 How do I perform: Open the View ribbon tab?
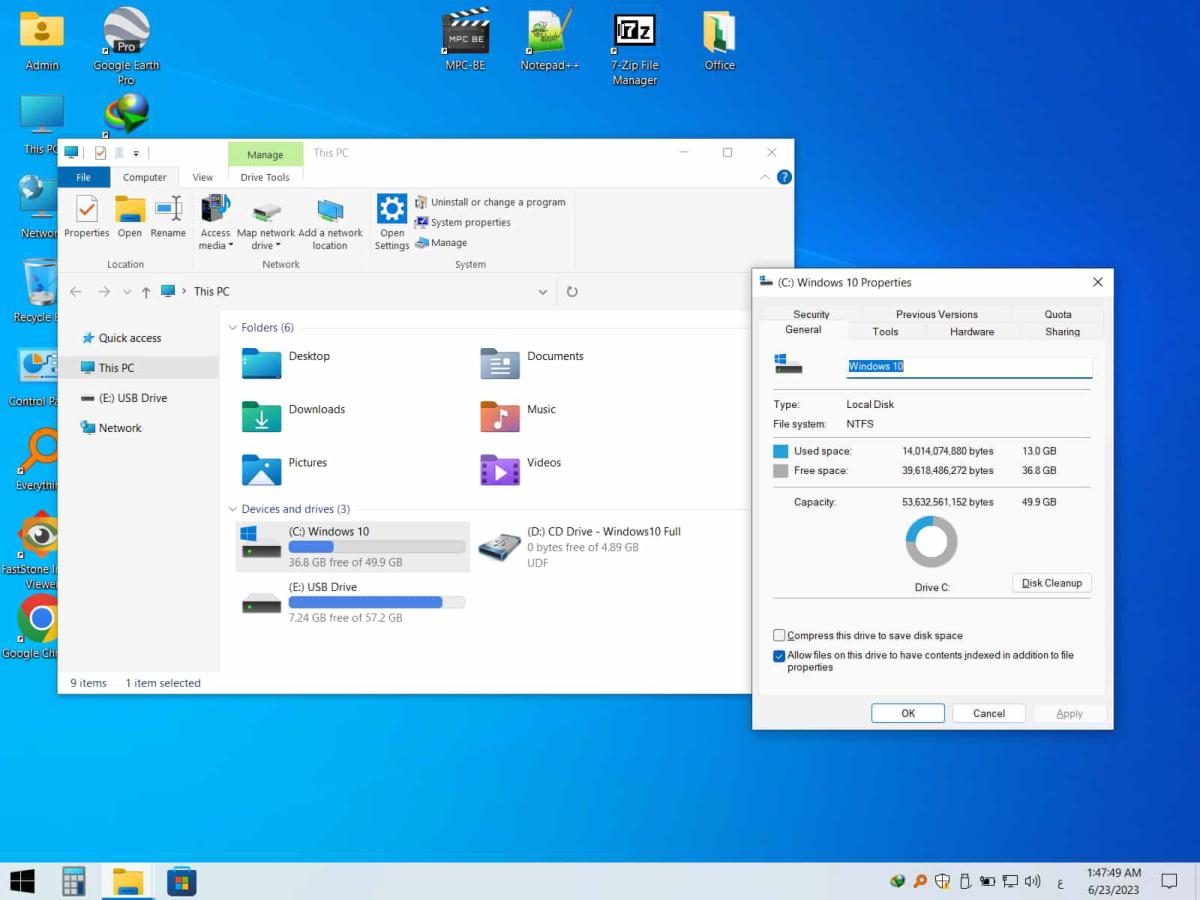pyautogui.click(x=203, y=178)
